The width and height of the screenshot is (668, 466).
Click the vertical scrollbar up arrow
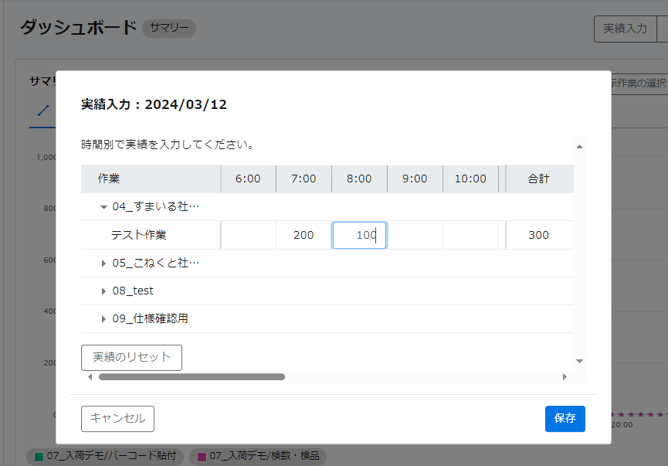[579, 147]
